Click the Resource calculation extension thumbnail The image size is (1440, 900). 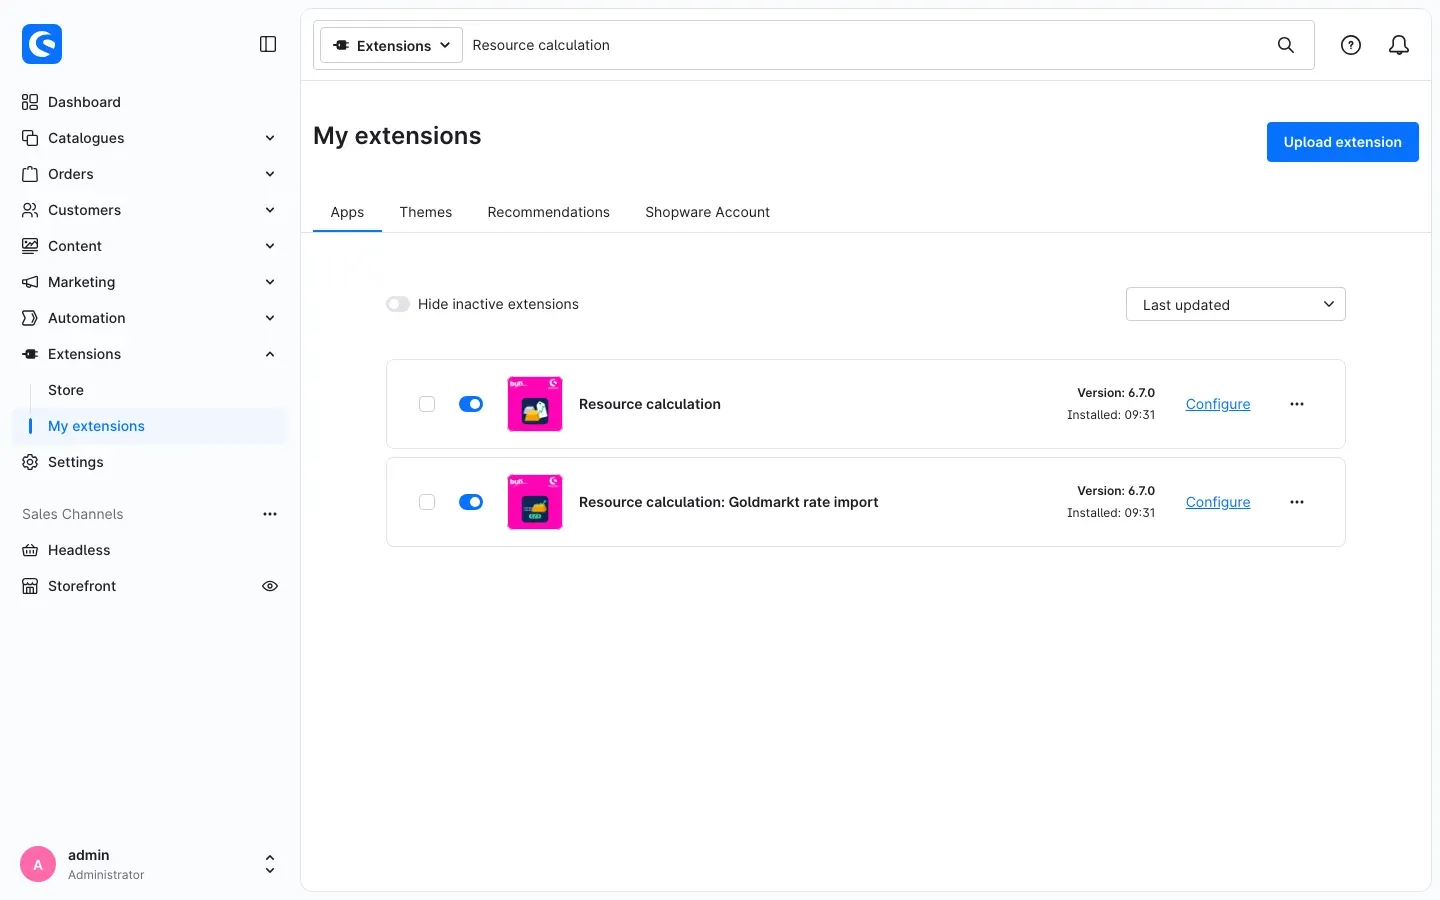(535, 404)
